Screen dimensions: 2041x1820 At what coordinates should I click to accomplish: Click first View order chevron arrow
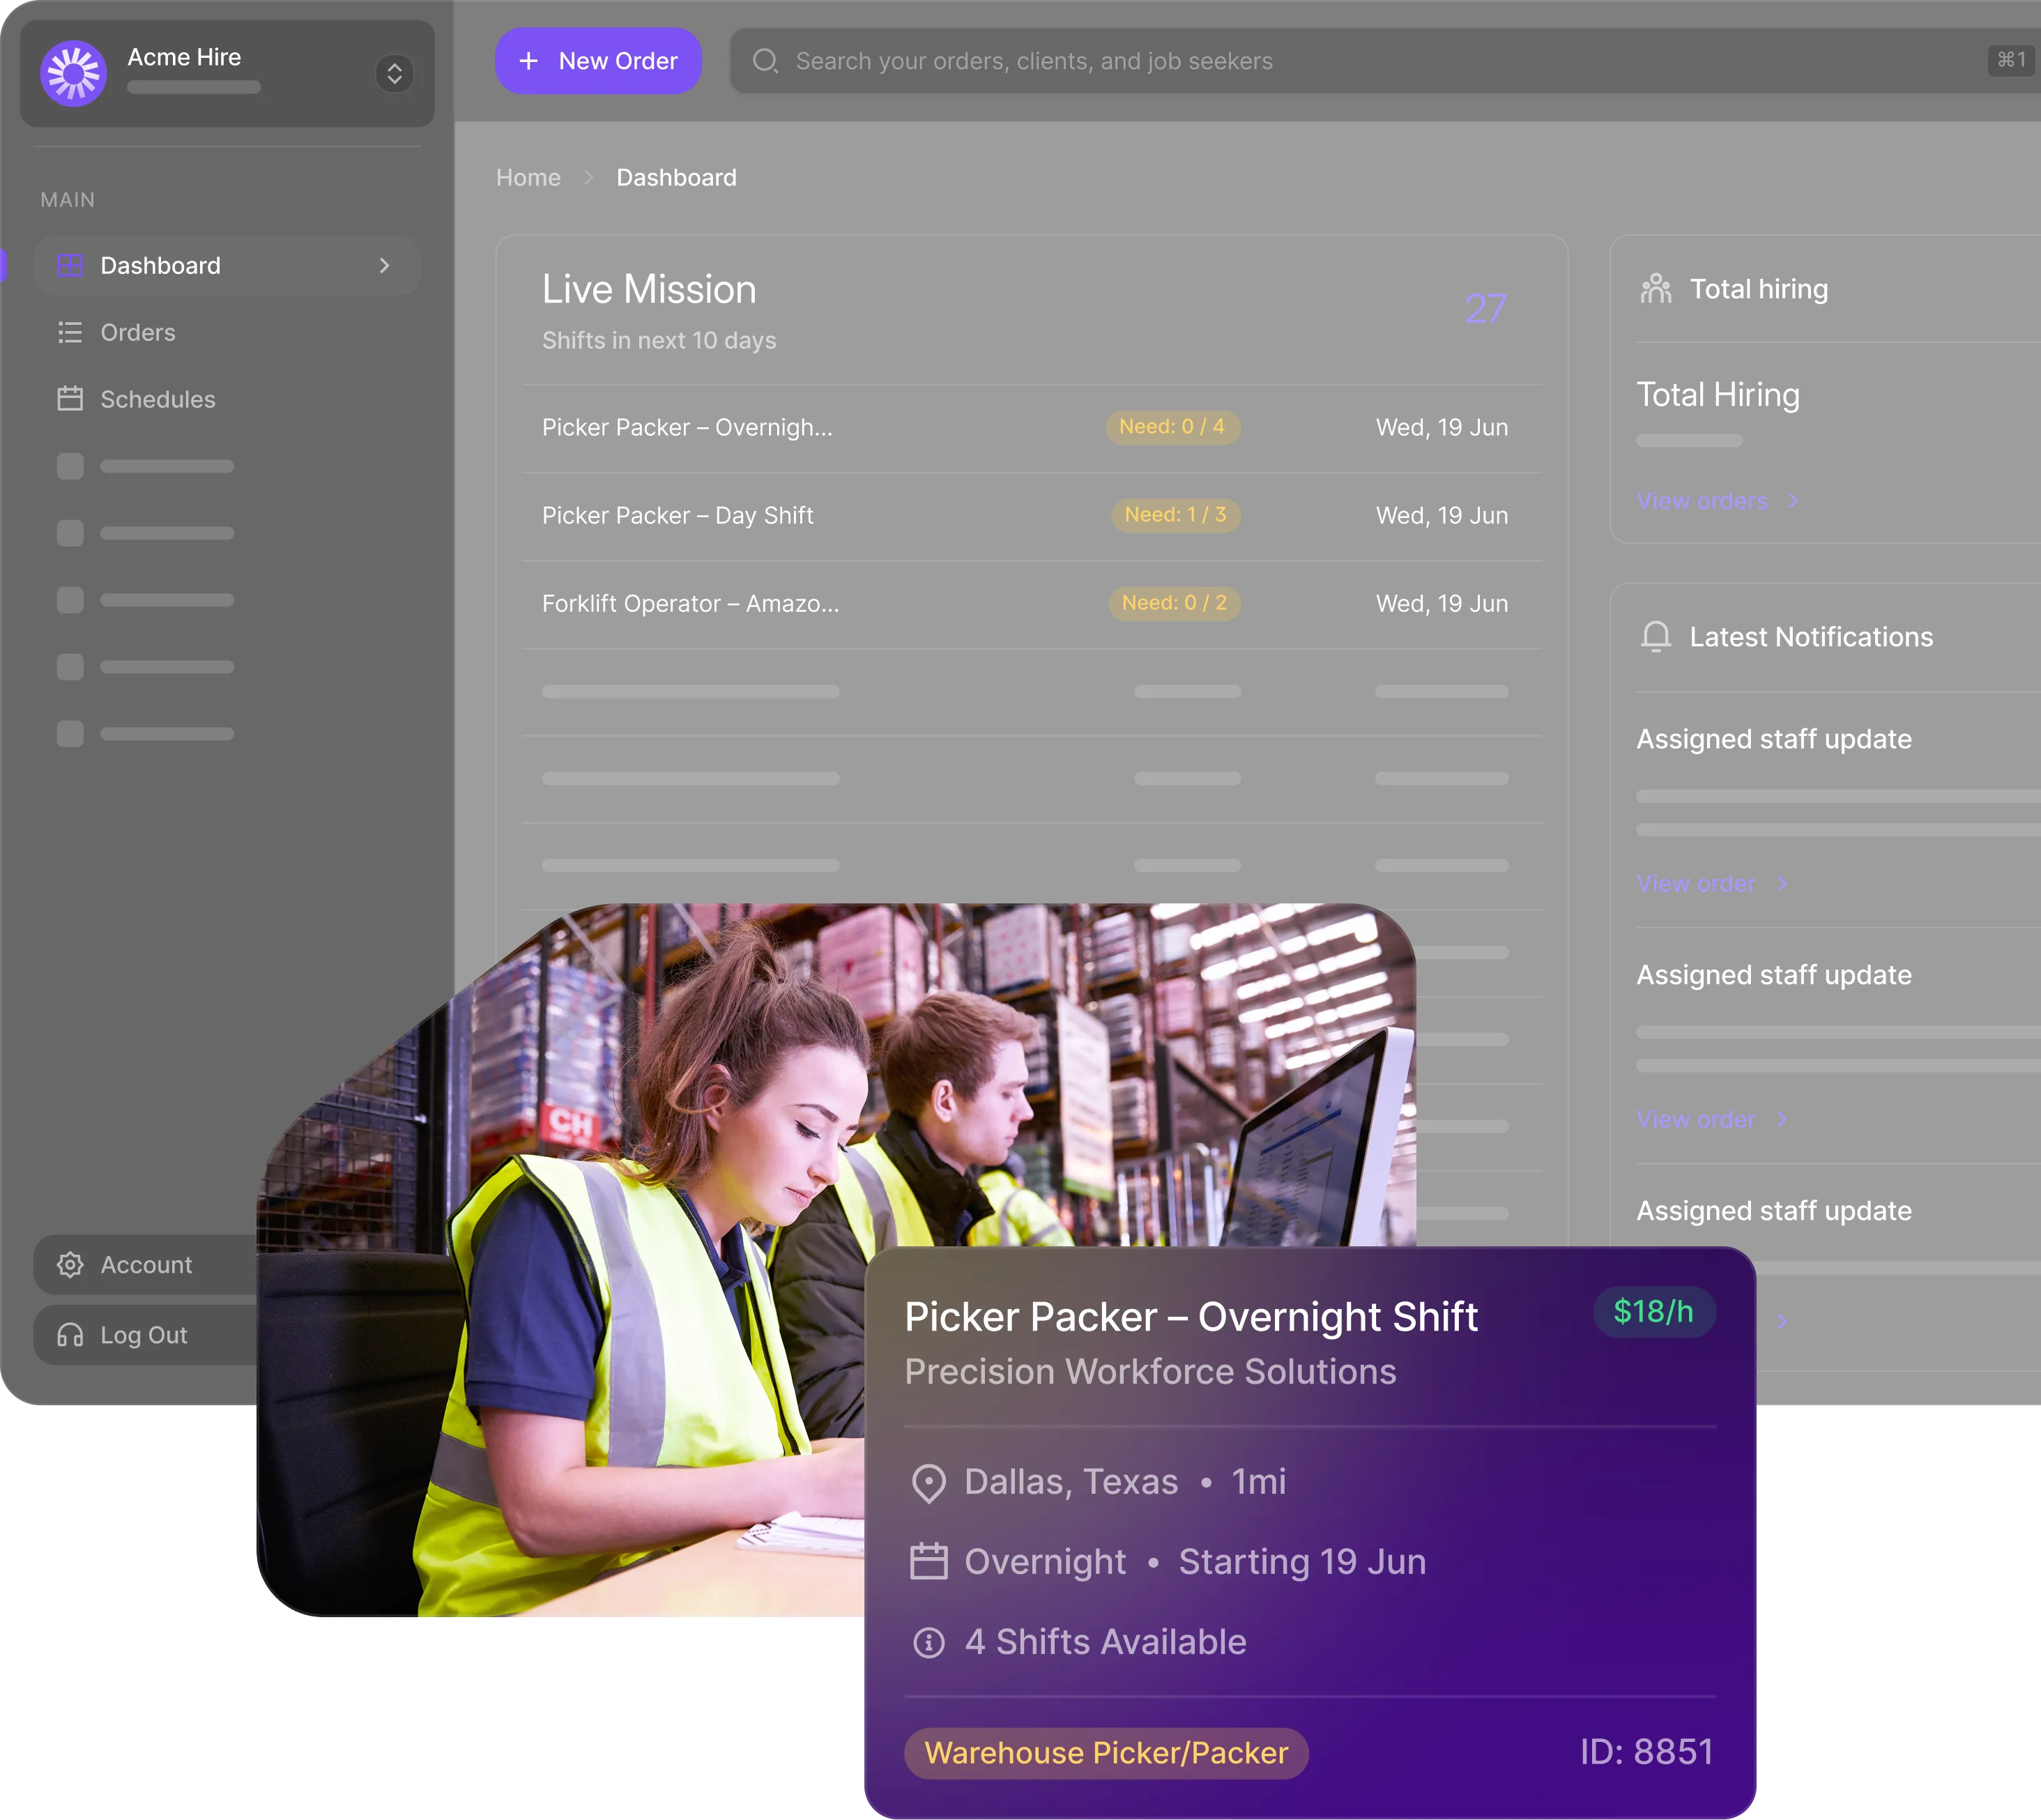tap(1782, 884)
